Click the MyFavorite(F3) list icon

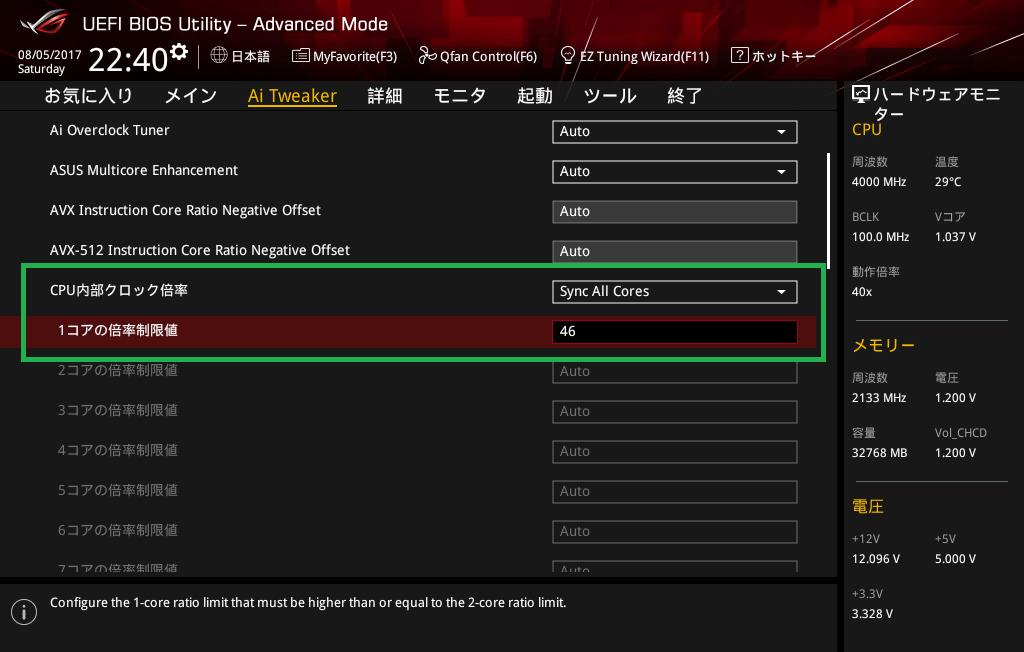(x=300, y=56)
